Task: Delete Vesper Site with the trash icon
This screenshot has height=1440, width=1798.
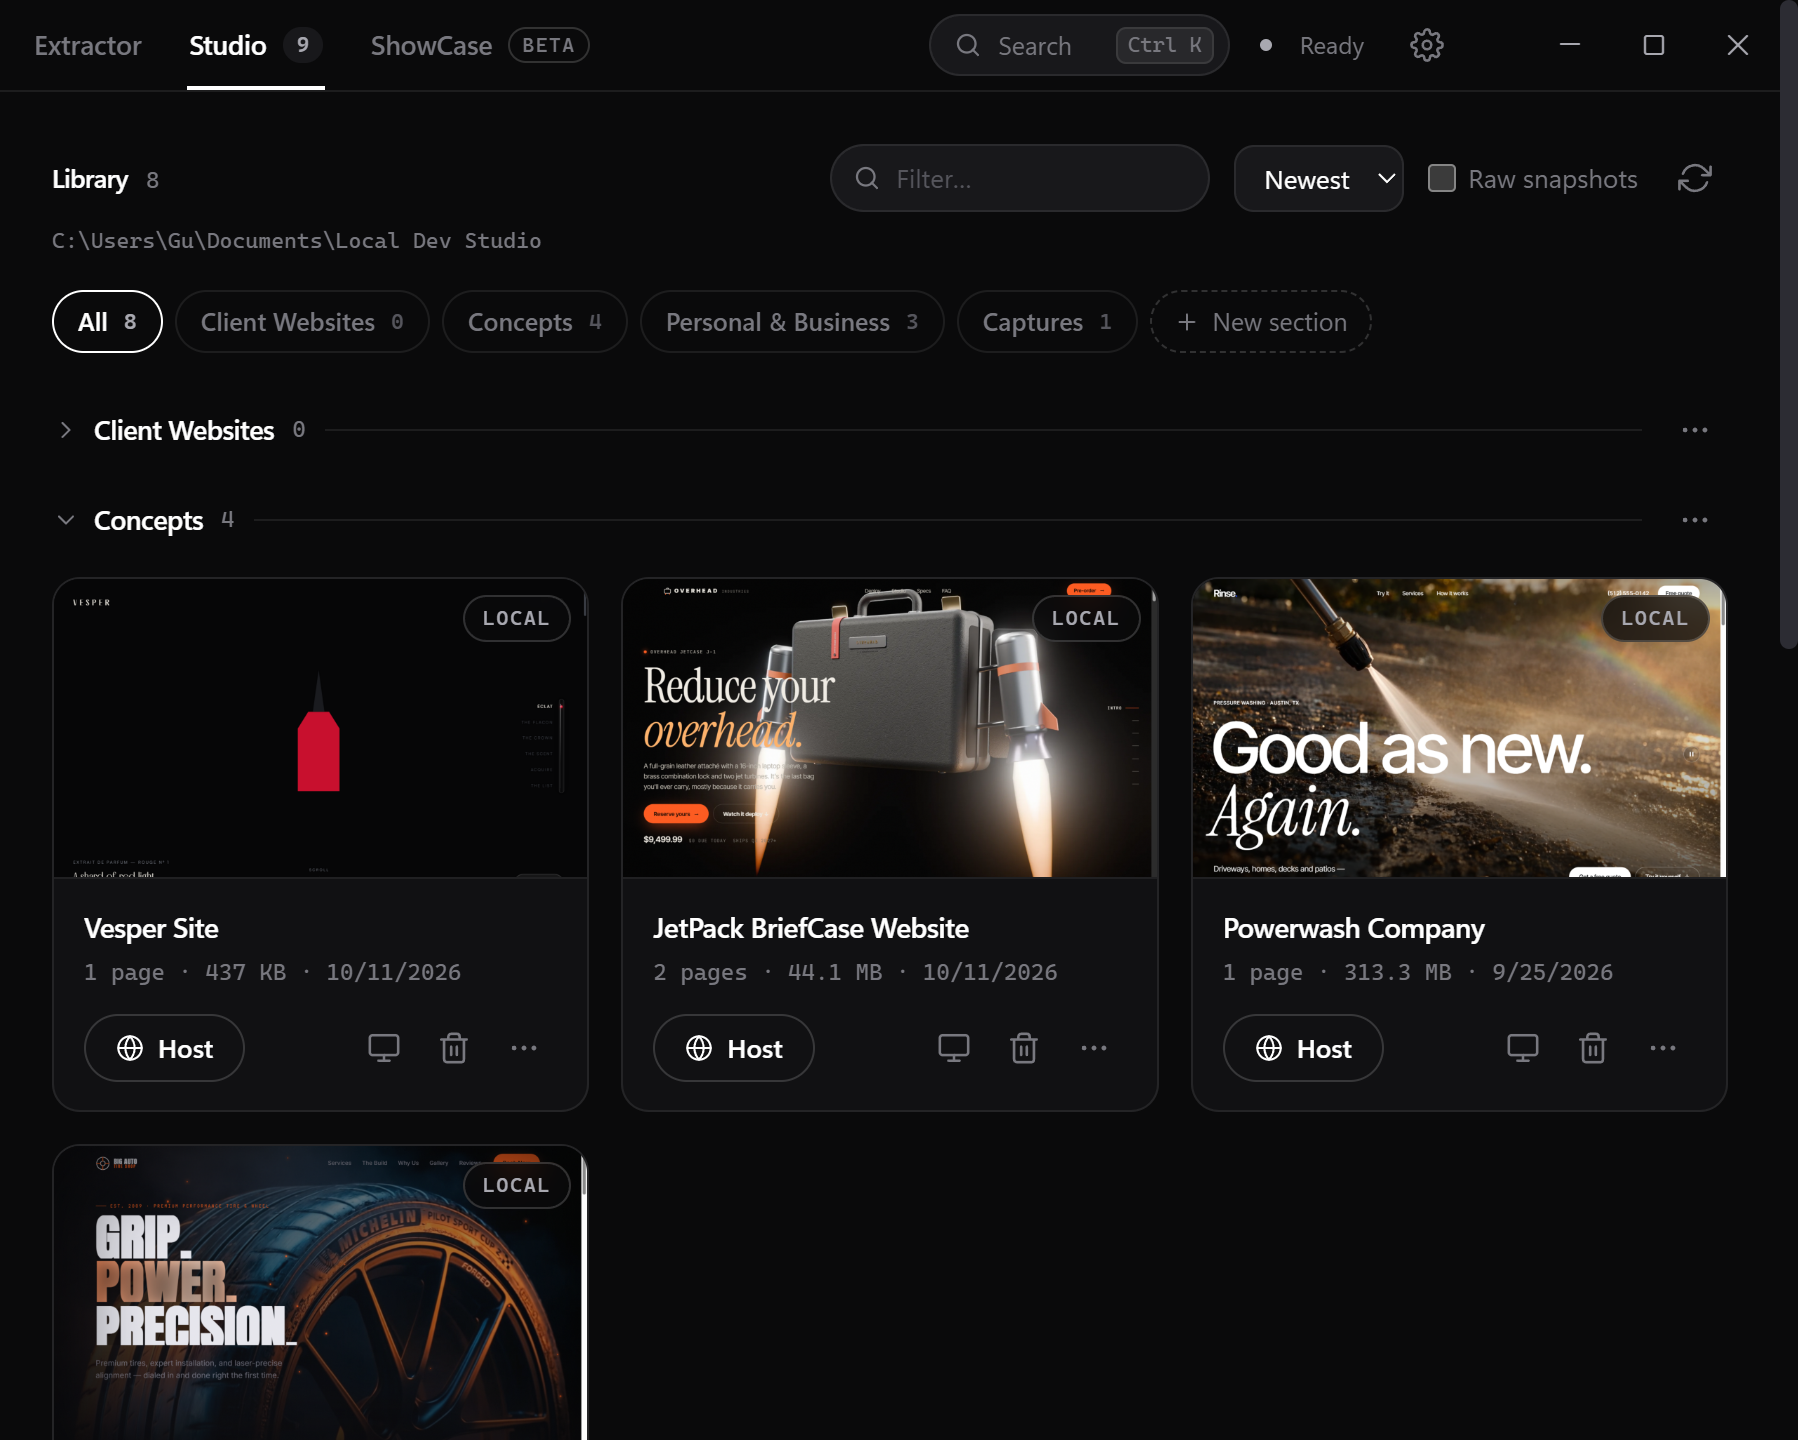Action: pyautogui.click(x=454, y=1048)
